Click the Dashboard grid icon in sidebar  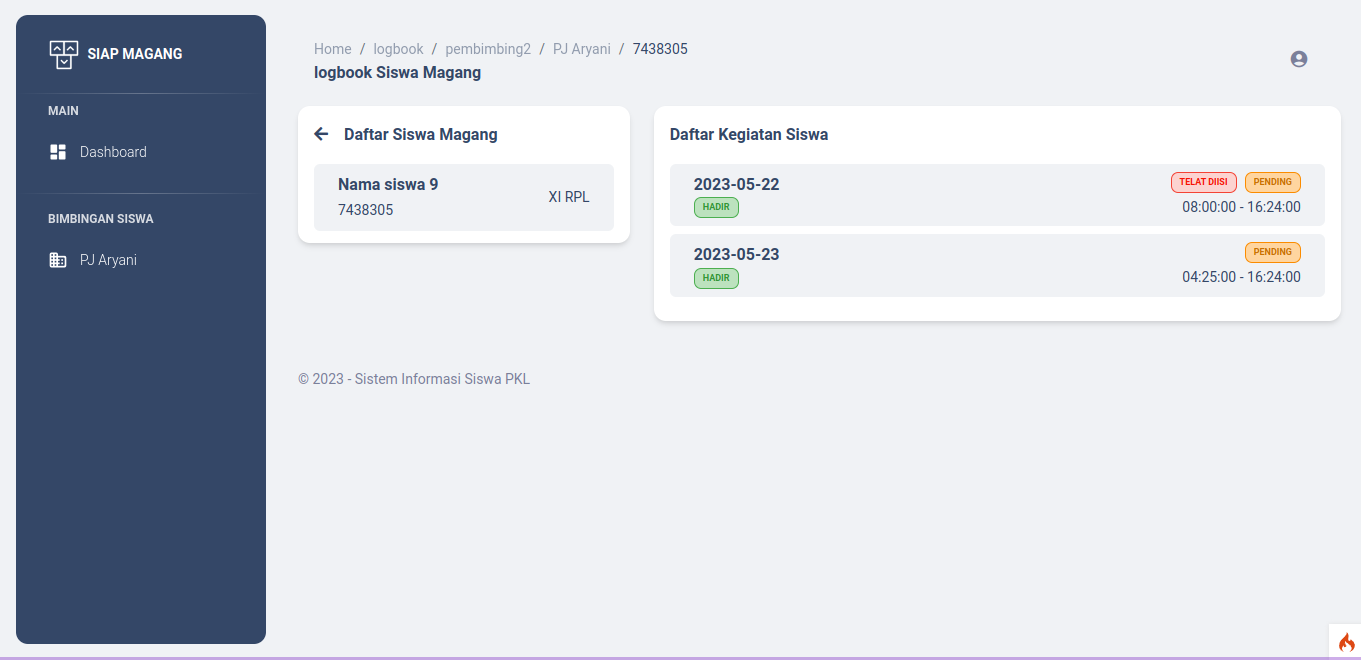[x=58, y=152]
